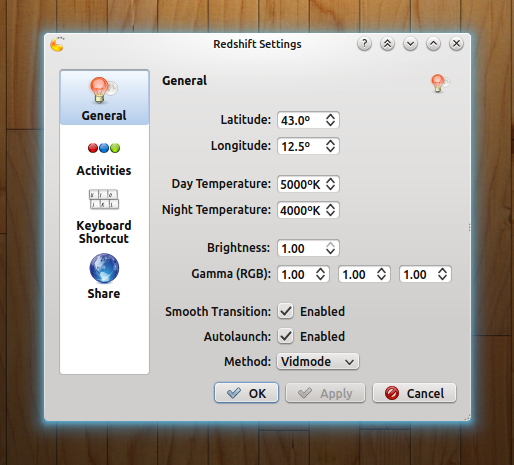The width and height of the screenshot is (514, 465).
Task: Click the Day Temperature spinner arrows
Action: pos(330,184)
